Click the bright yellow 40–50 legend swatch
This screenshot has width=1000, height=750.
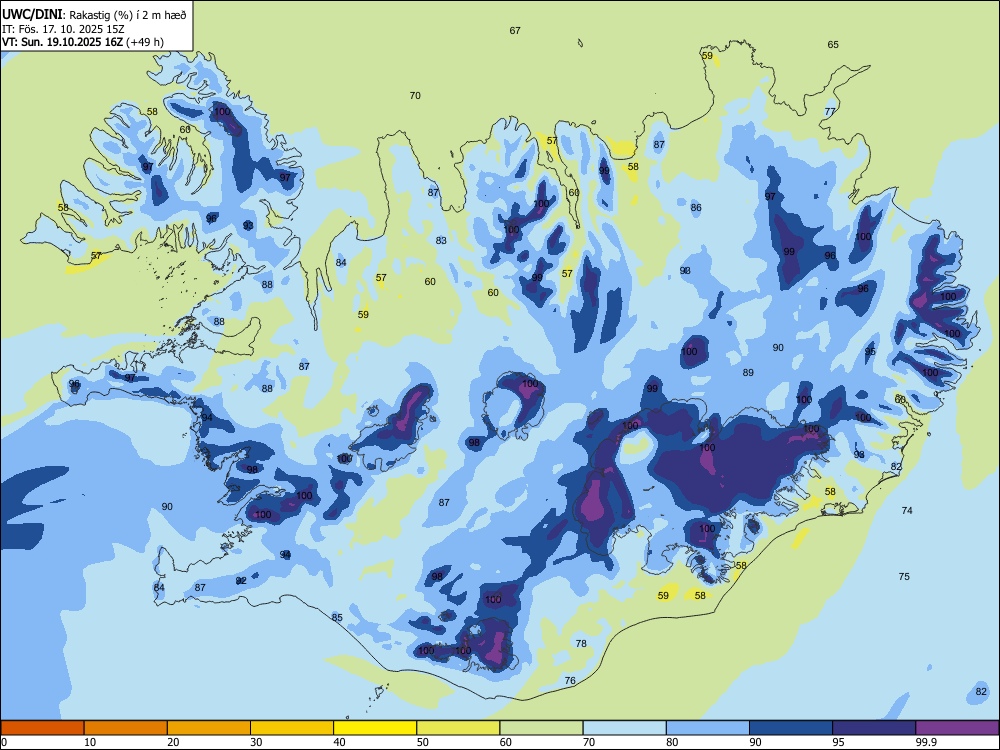click(x=375, y=728)
